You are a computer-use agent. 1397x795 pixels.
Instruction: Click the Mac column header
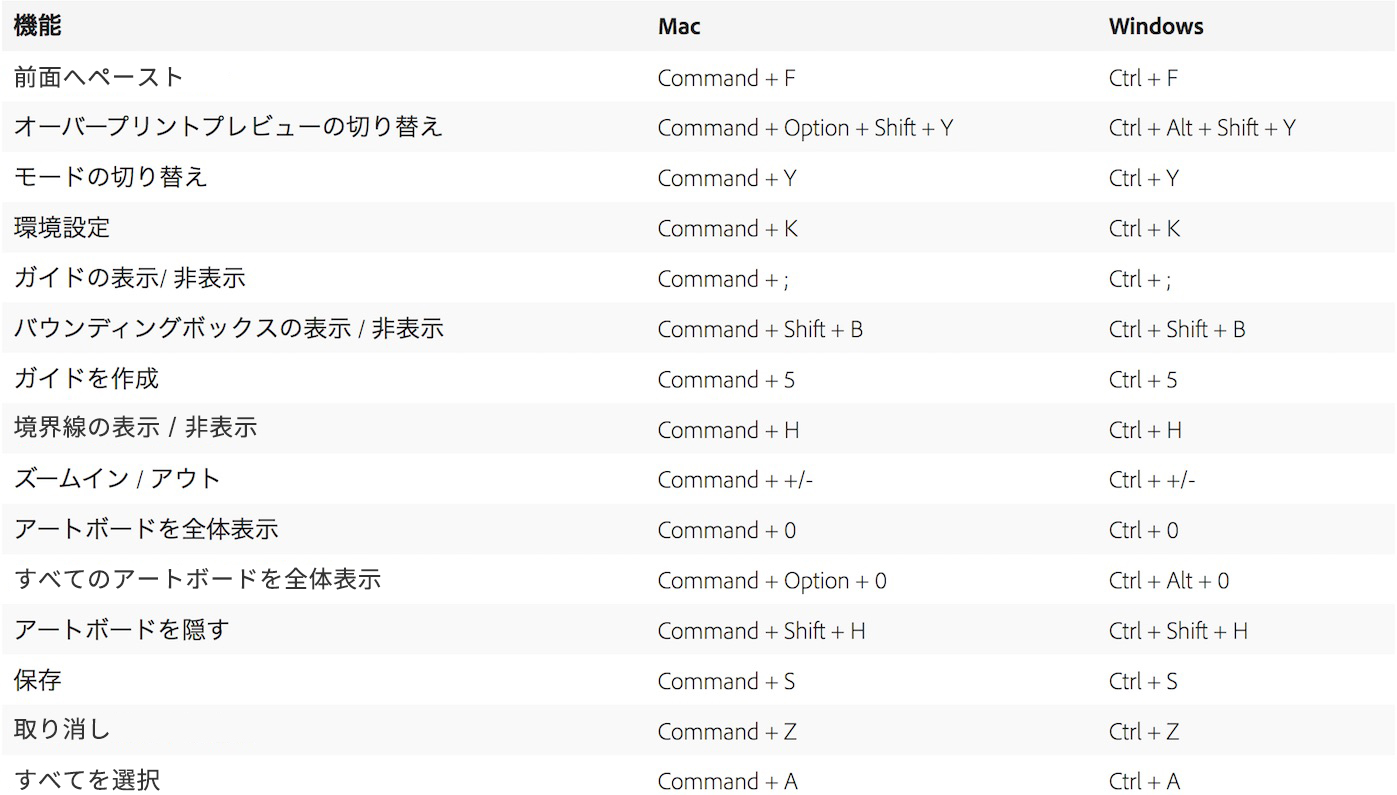pos(679,27)
